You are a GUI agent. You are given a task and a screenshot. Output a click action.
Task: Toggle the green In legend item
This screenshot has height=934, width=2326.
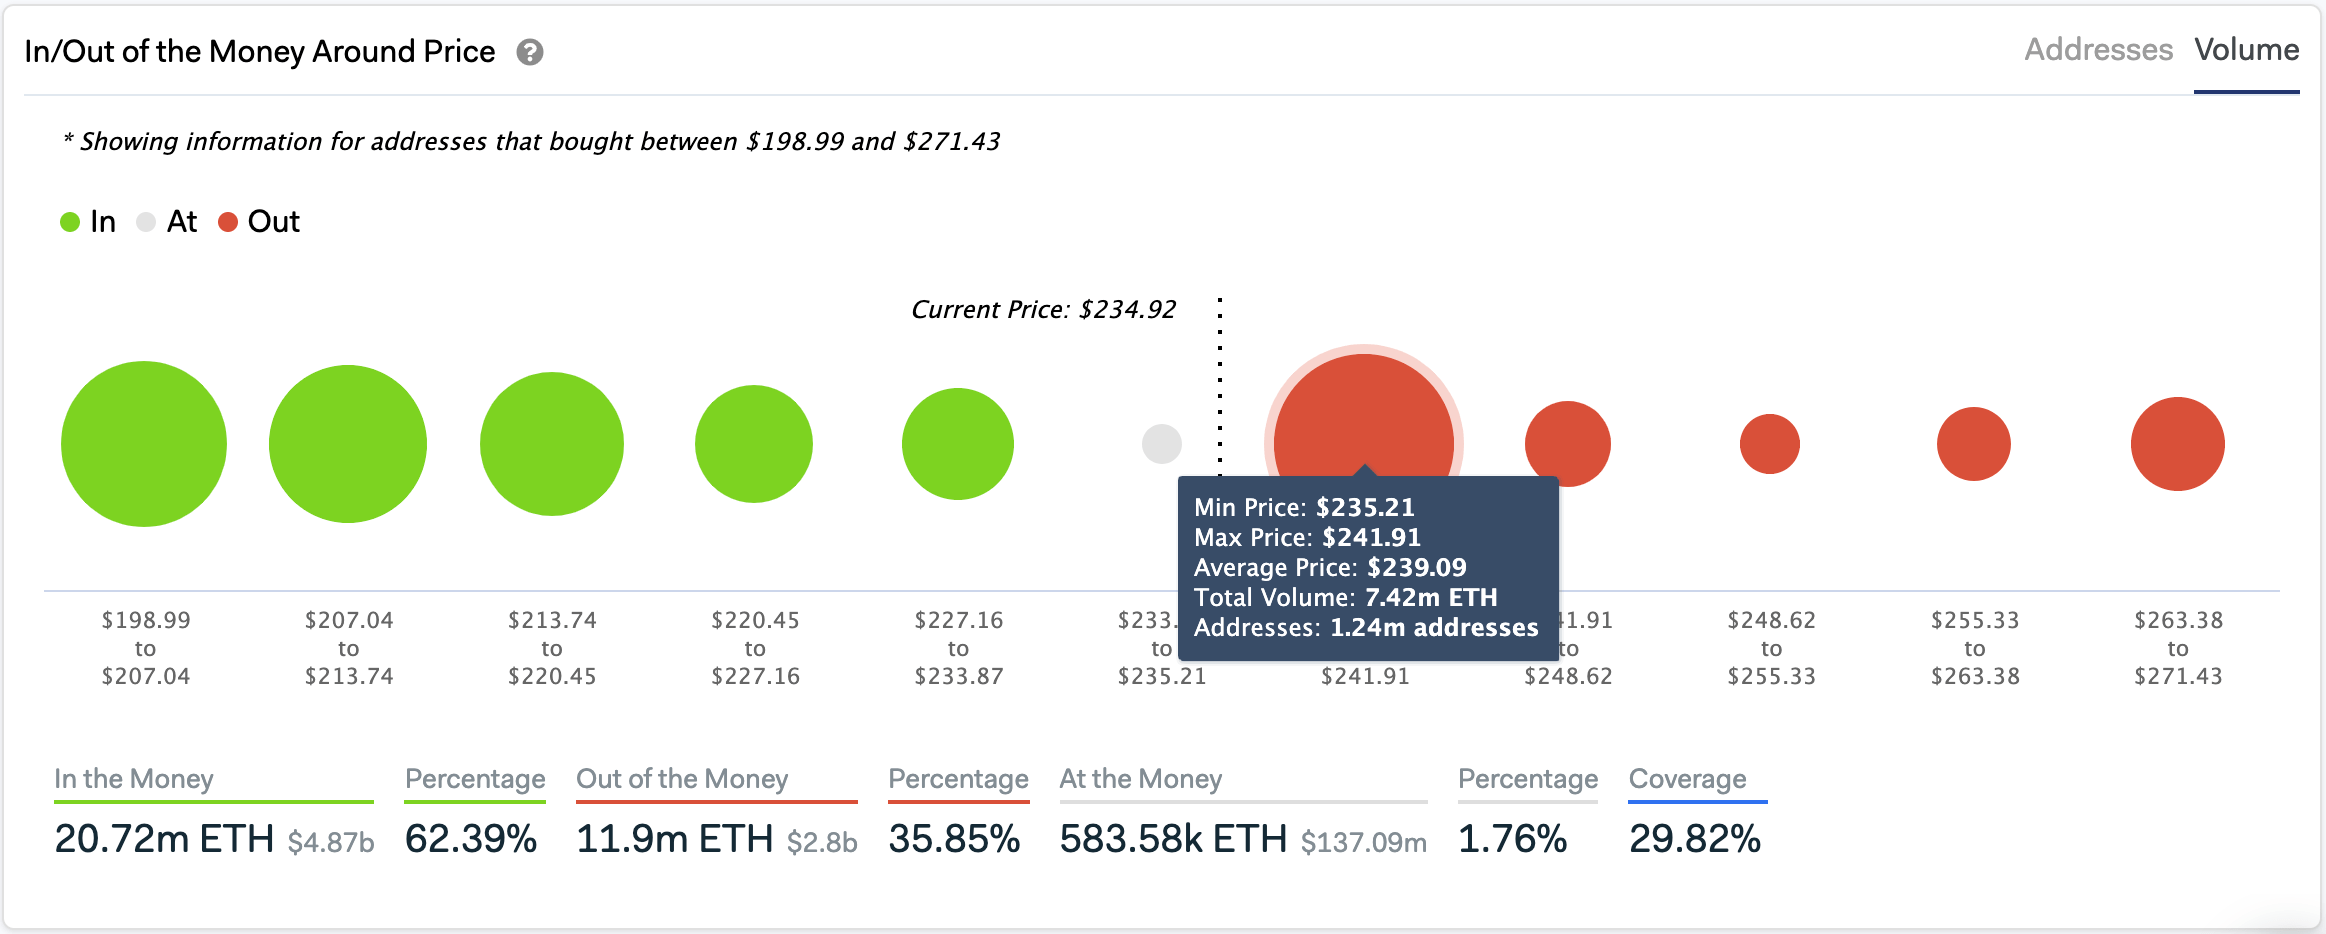(x=88, y=221)
